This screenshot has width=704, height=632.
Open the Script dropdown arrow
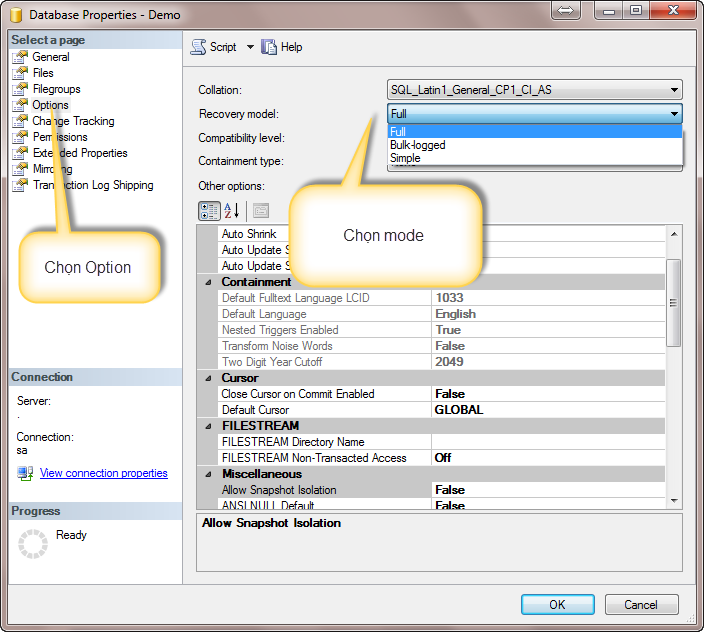(x=250, y=47)
